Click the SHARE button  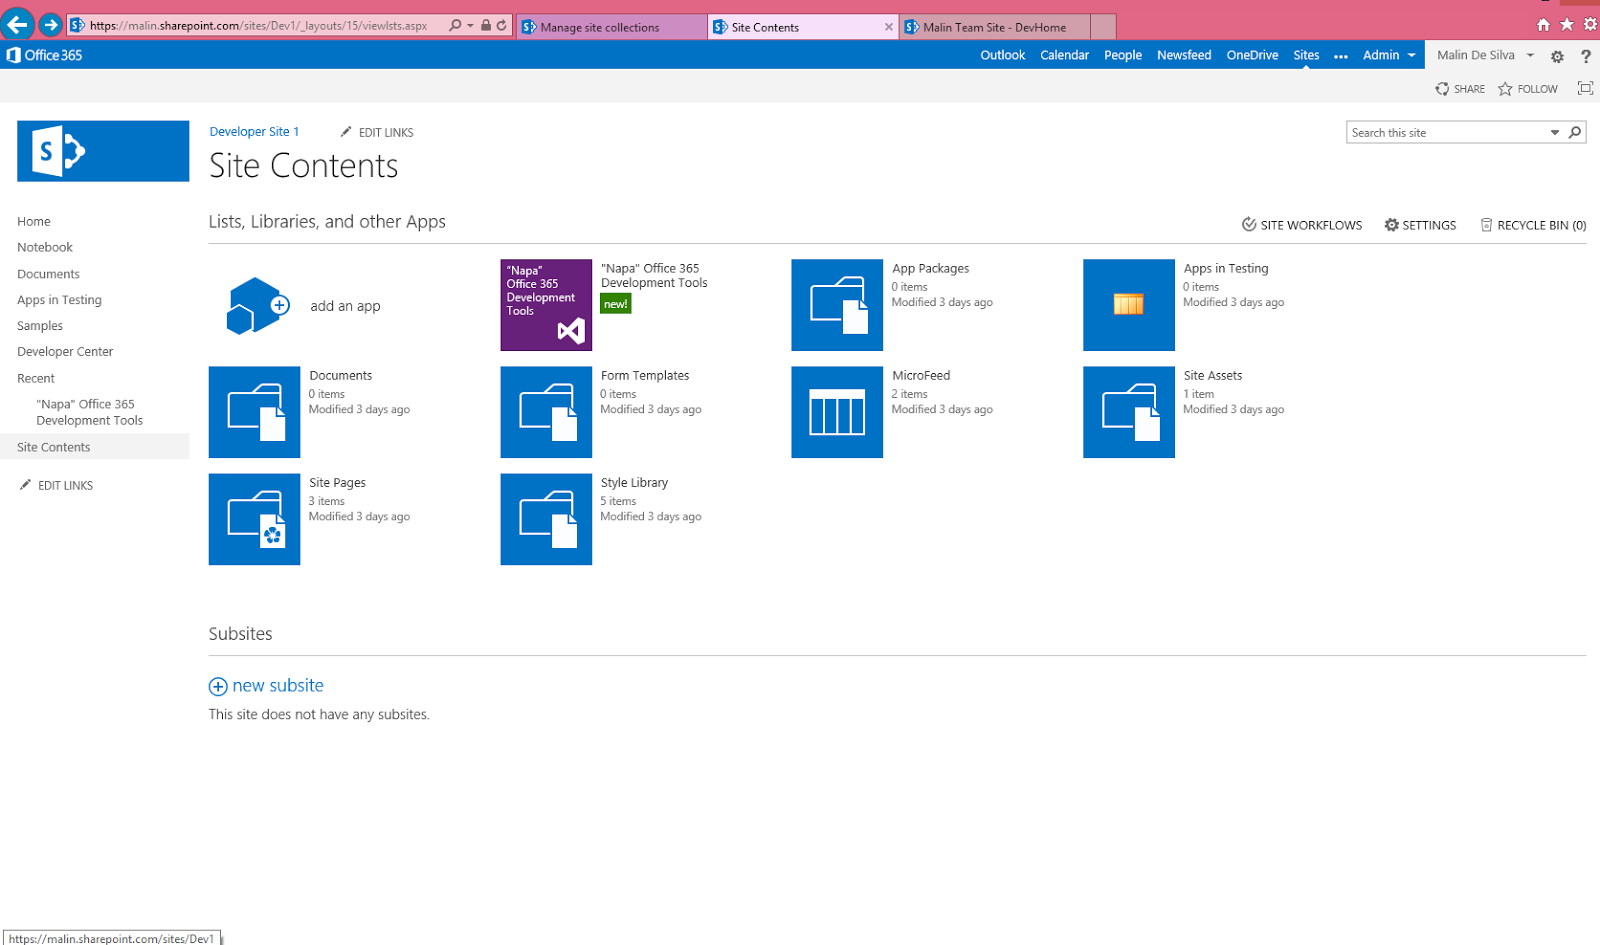click(x=1460, y=89)
